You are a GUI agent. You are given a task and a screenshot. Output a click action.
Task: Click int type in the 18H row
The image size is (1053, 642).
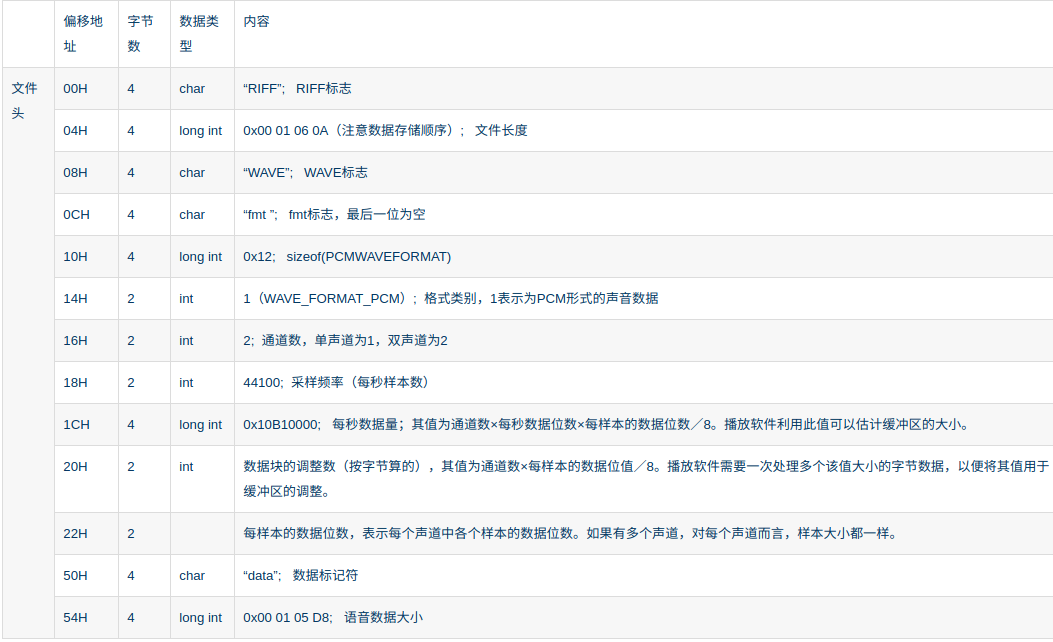coord(186,382)
